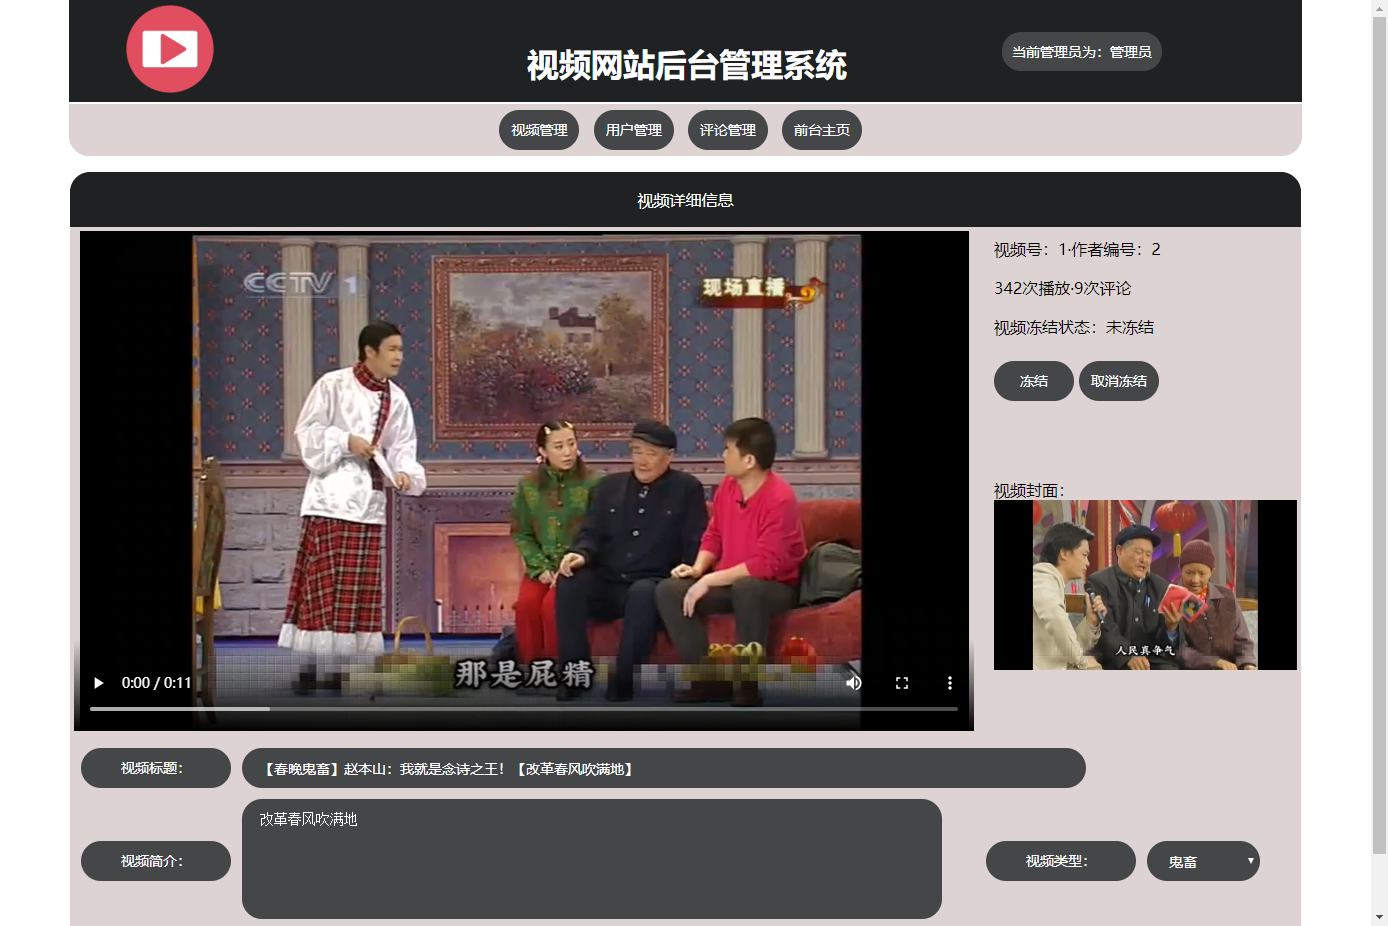Viewport: 1388px width, 926px height.
Task: Mute the video using the volume icon
Action: tap(854, 683)
